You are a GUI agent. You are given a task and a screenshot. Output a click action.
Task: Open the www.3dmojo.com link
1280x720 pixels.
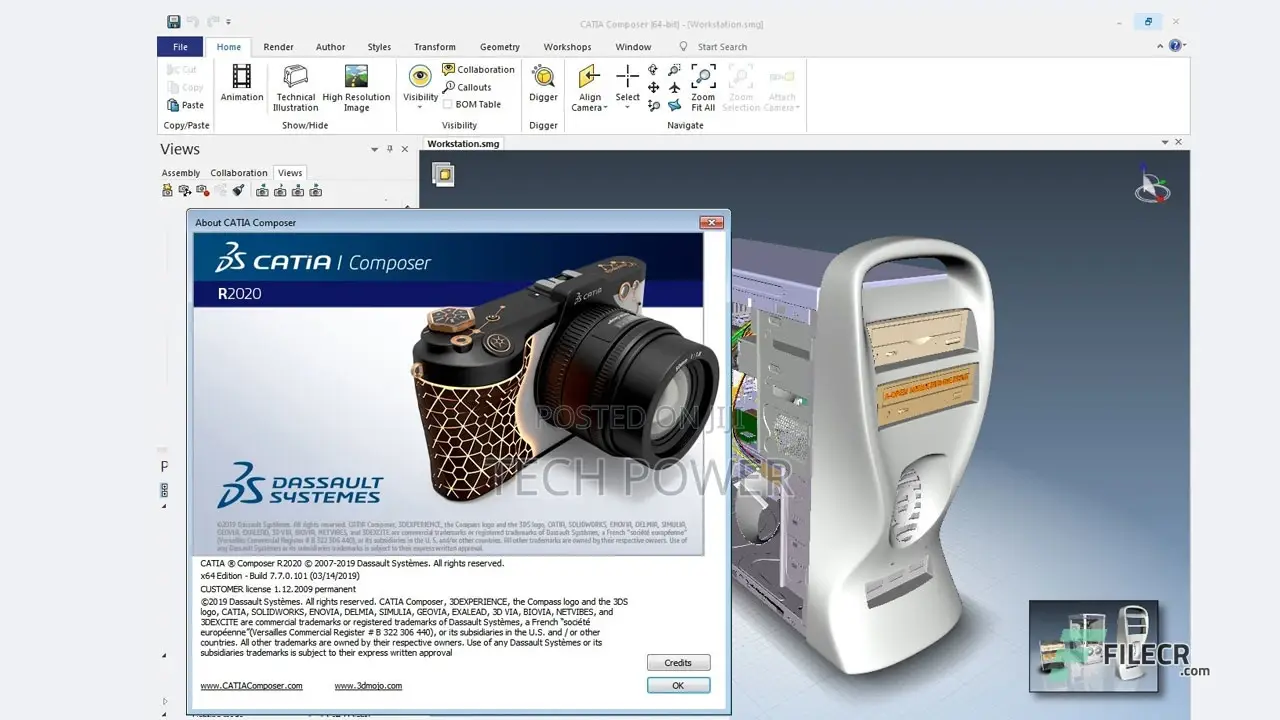(x=368, y=686)
